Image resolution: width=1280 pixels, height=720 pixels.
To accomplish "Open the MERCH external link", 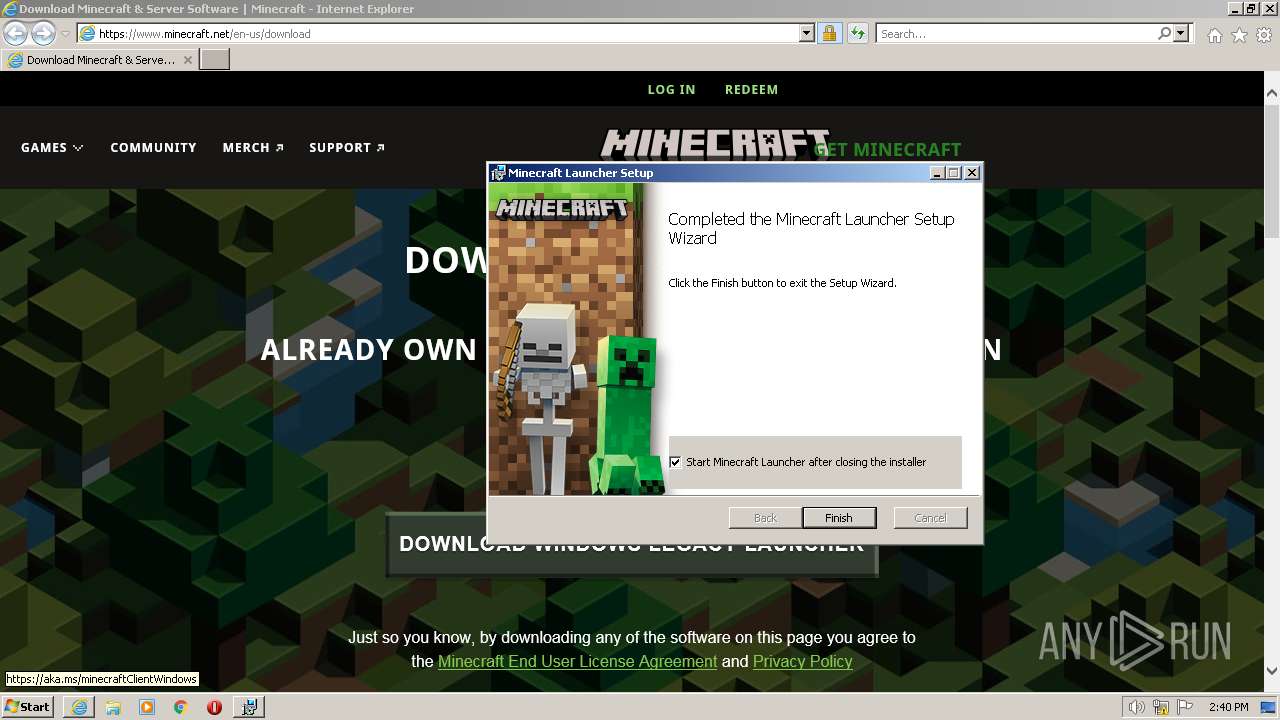I will tap(253, 147).
